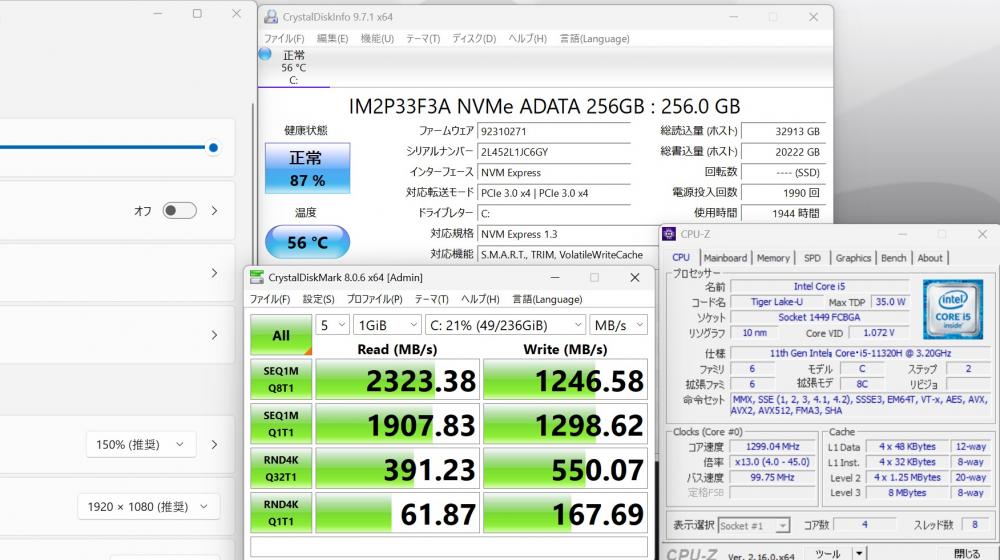Switch to the About tab in CPU-Z
The width and height of the screenshot is (1000, 560).
pos(930,258)
